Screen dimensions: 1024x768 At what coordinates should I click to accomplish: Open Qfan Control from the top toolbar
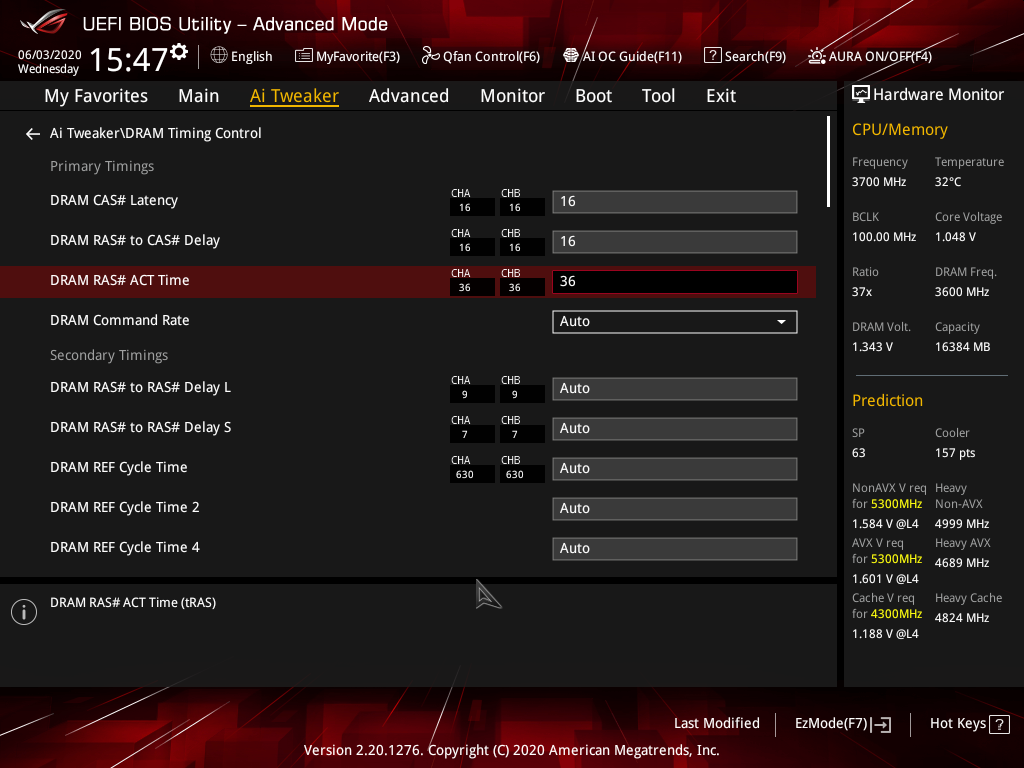click(x=480, y=56)
